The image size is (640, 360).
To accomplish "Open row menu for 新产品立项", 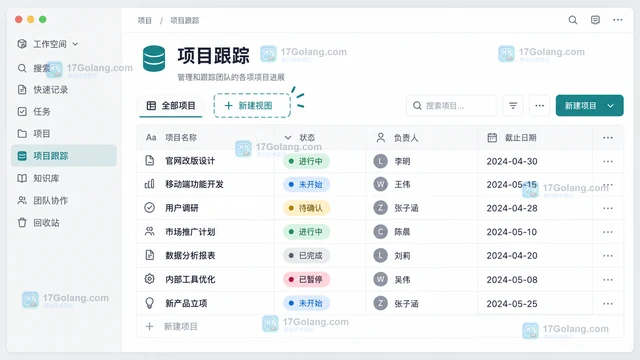I will coord(608,303).
